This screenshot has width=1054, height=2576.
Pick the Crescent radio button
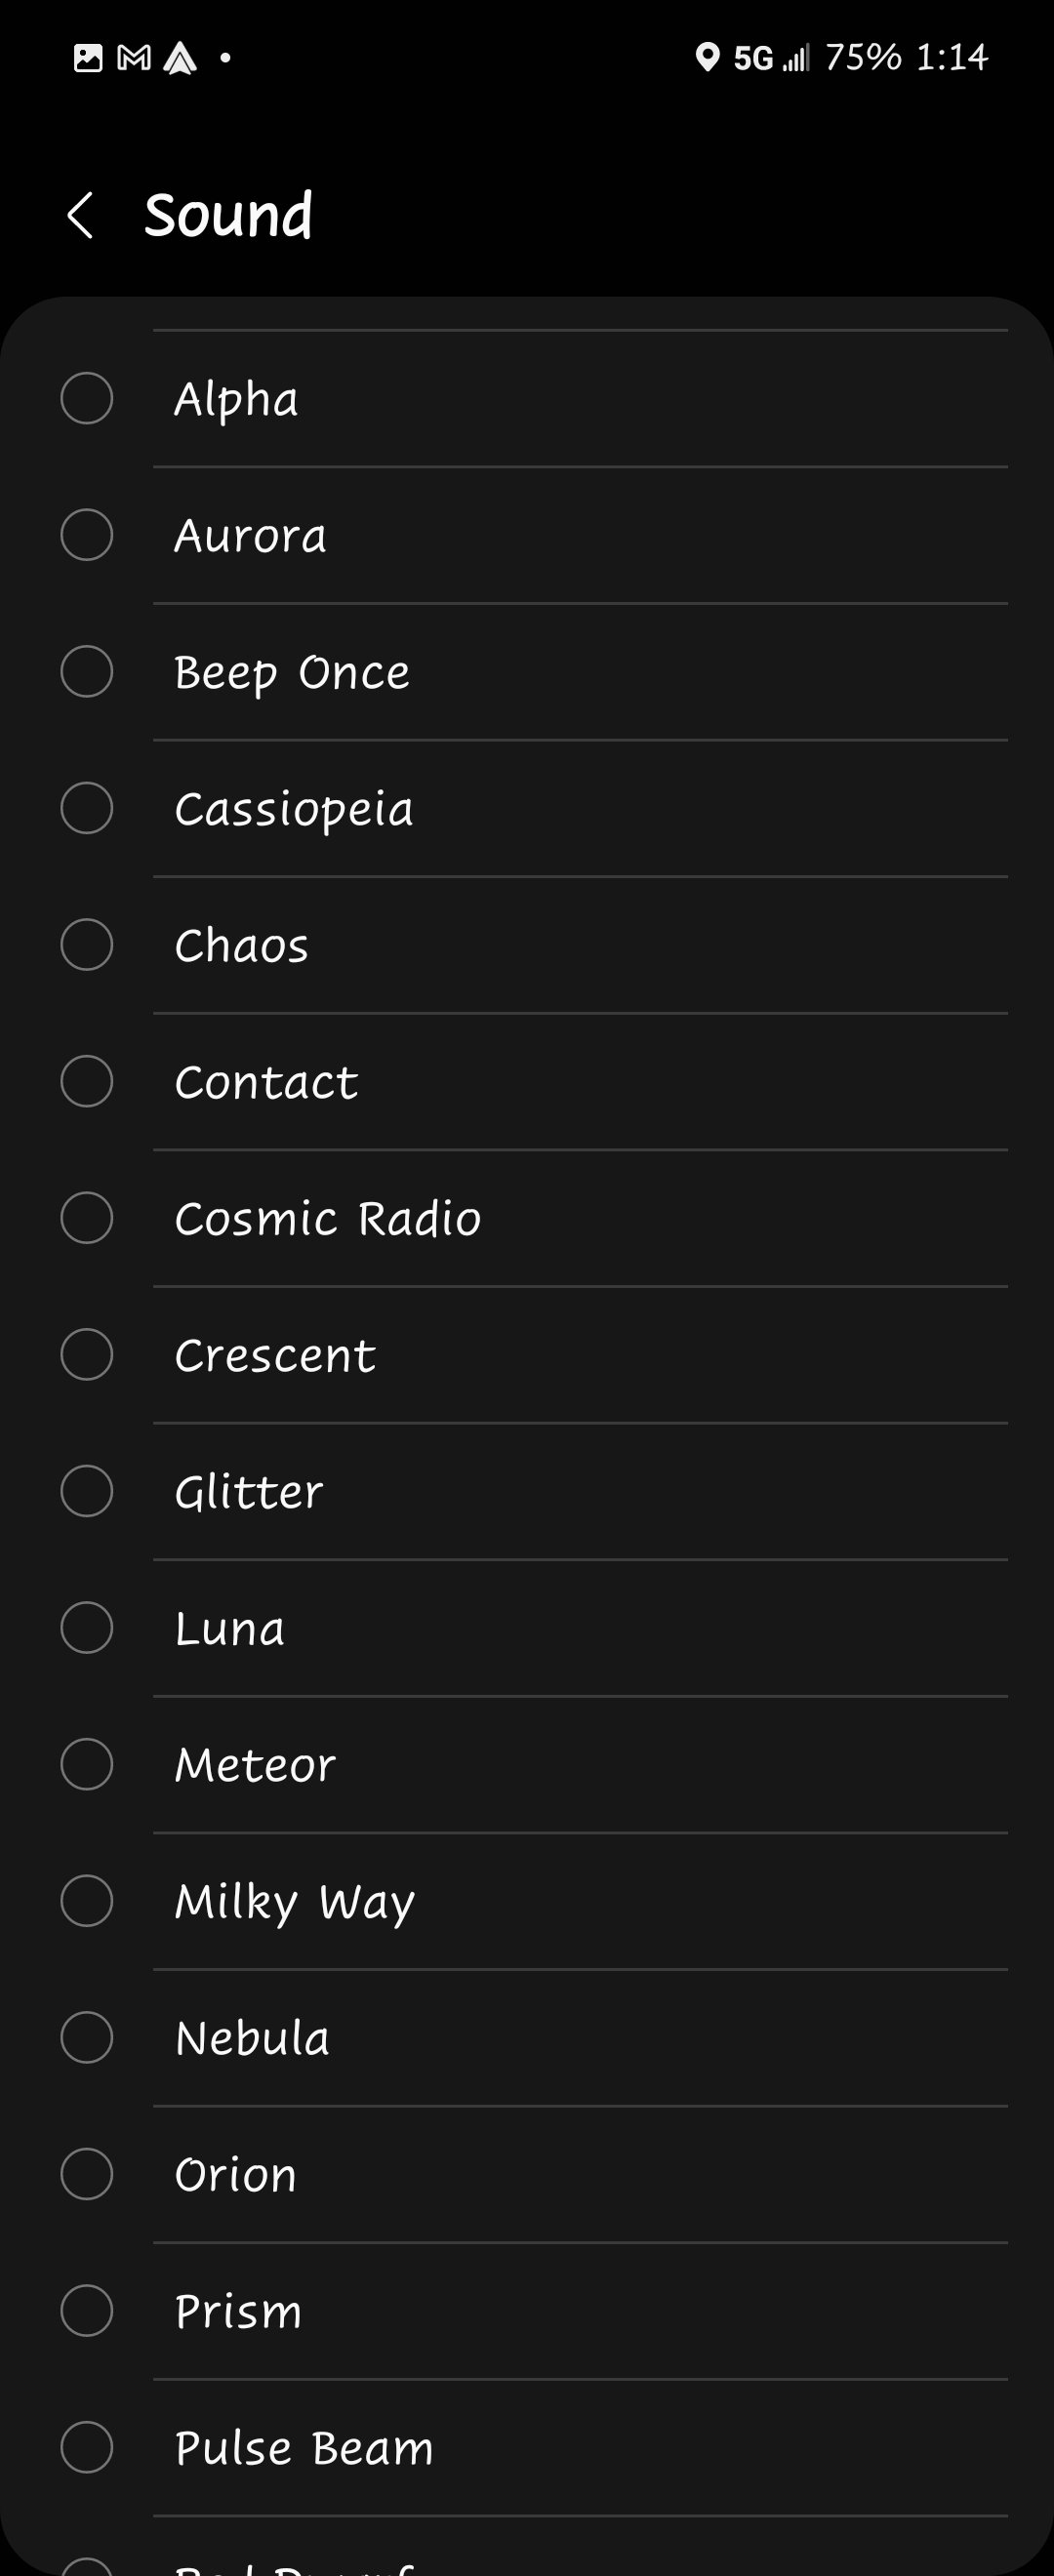pos(87,1355)
